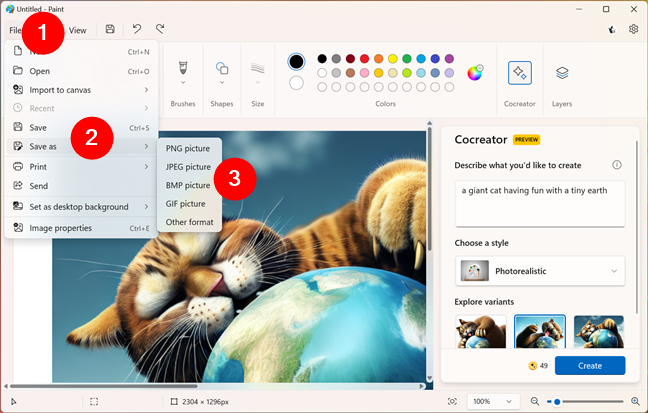
Task: Click the info icon beside describe prompt
Action: [x=617, y=165]
